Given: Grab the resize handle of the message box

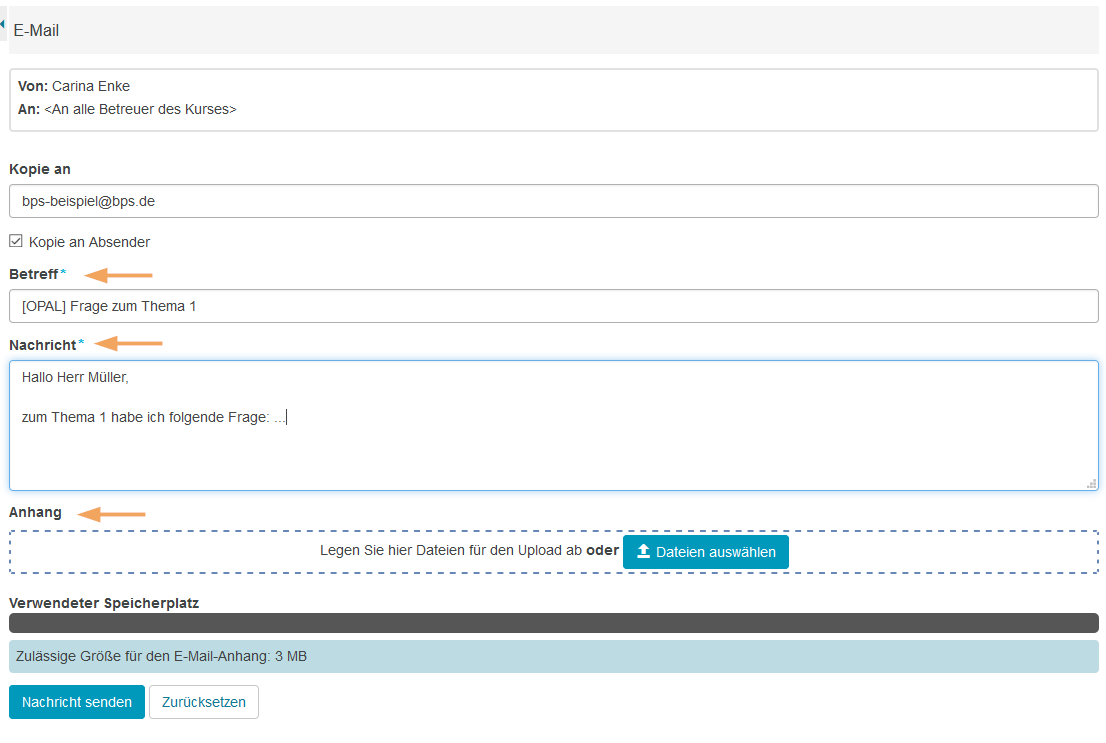Looking at the screenshot, I should (x=1091, y=483).
